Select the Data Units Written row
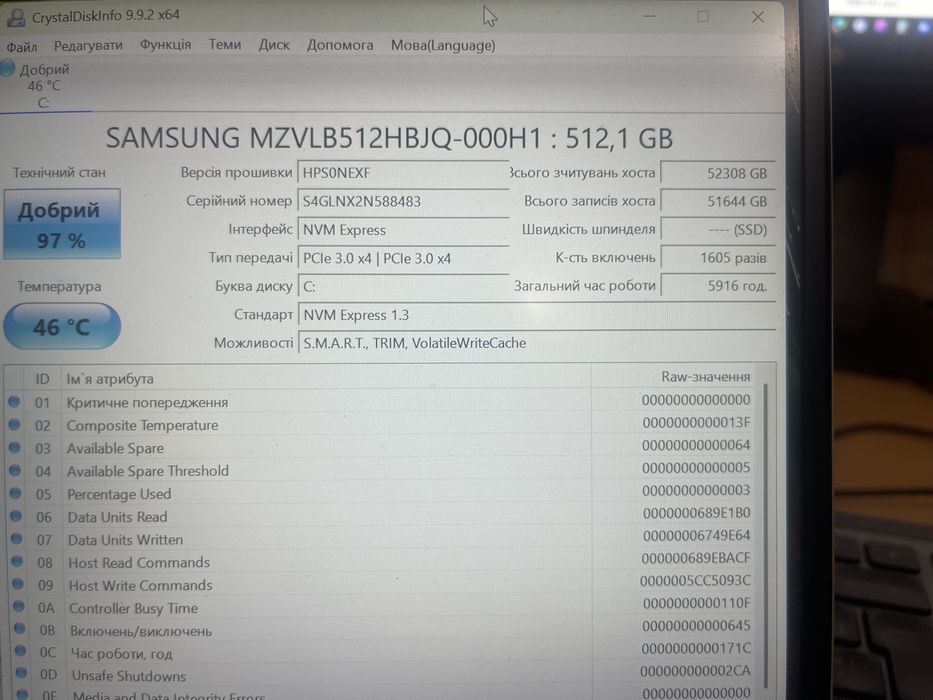933x700 pixels. click(381, 538)
